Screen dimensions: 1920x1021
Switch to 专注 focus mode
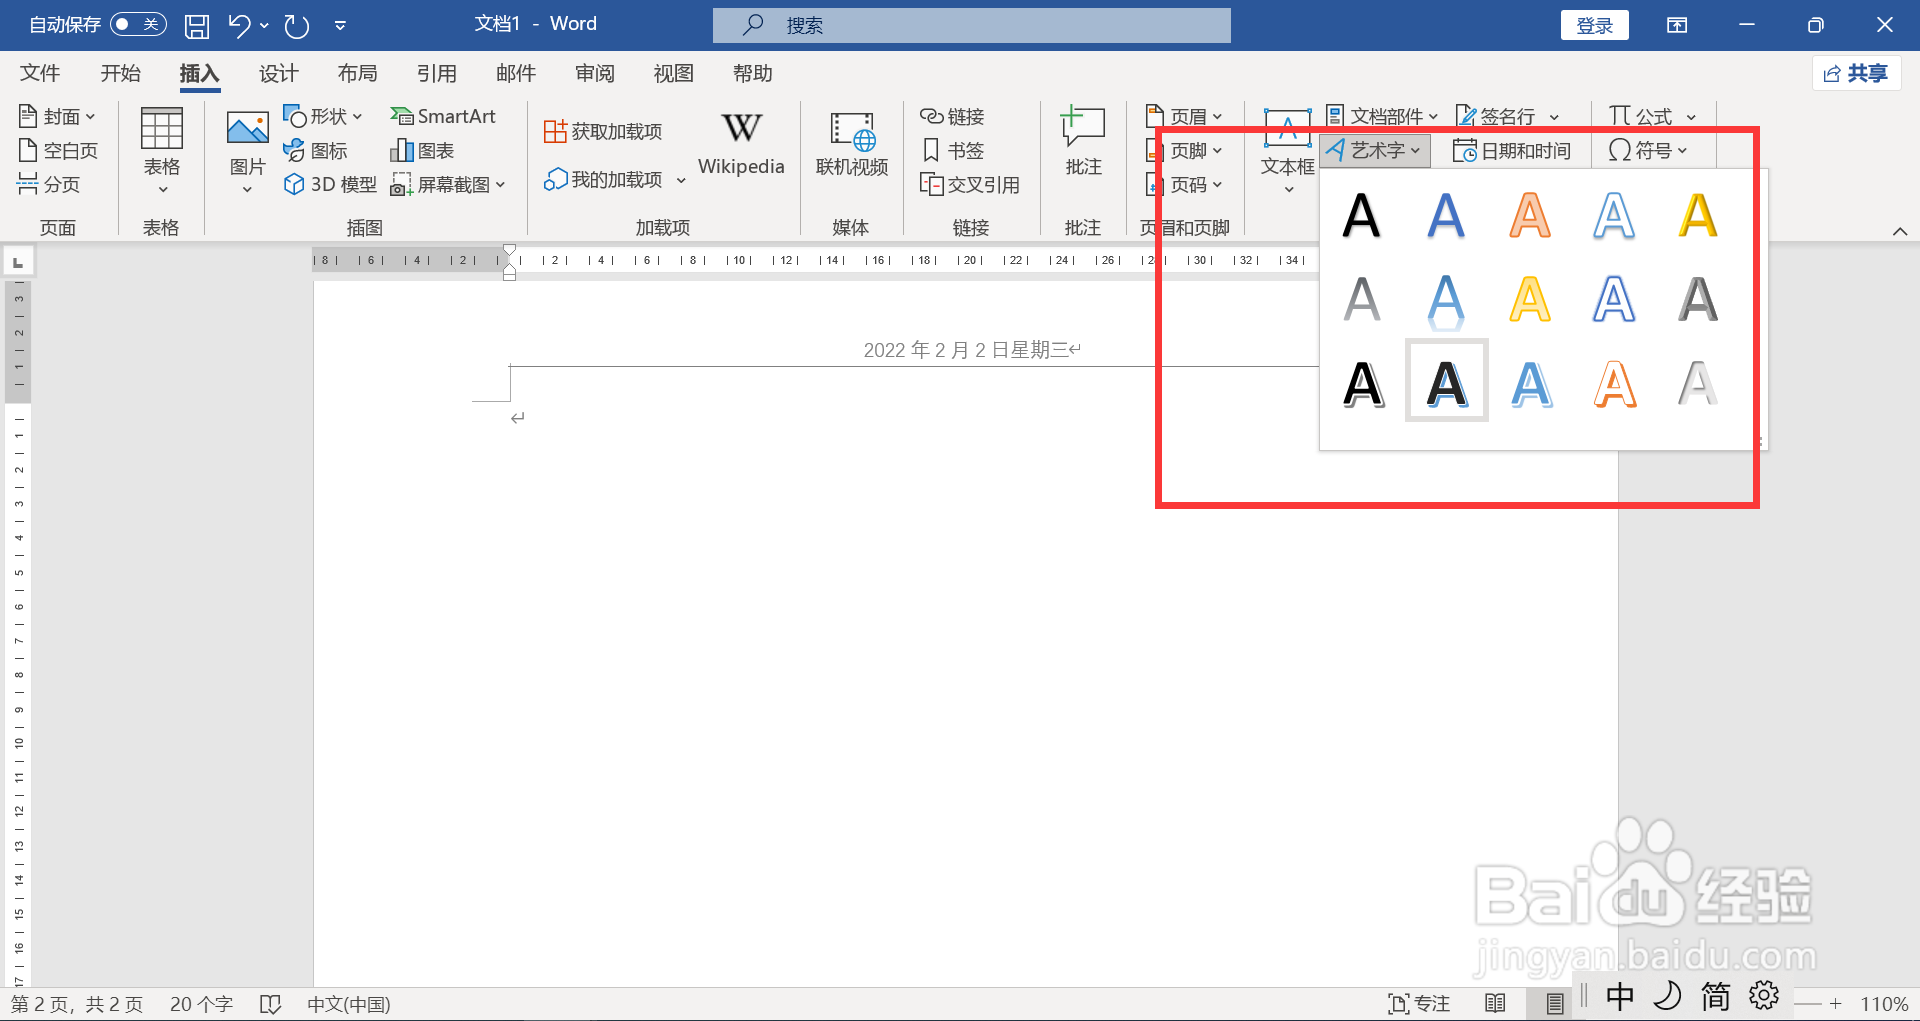pyautogui.click(x=1419, y=1004)
